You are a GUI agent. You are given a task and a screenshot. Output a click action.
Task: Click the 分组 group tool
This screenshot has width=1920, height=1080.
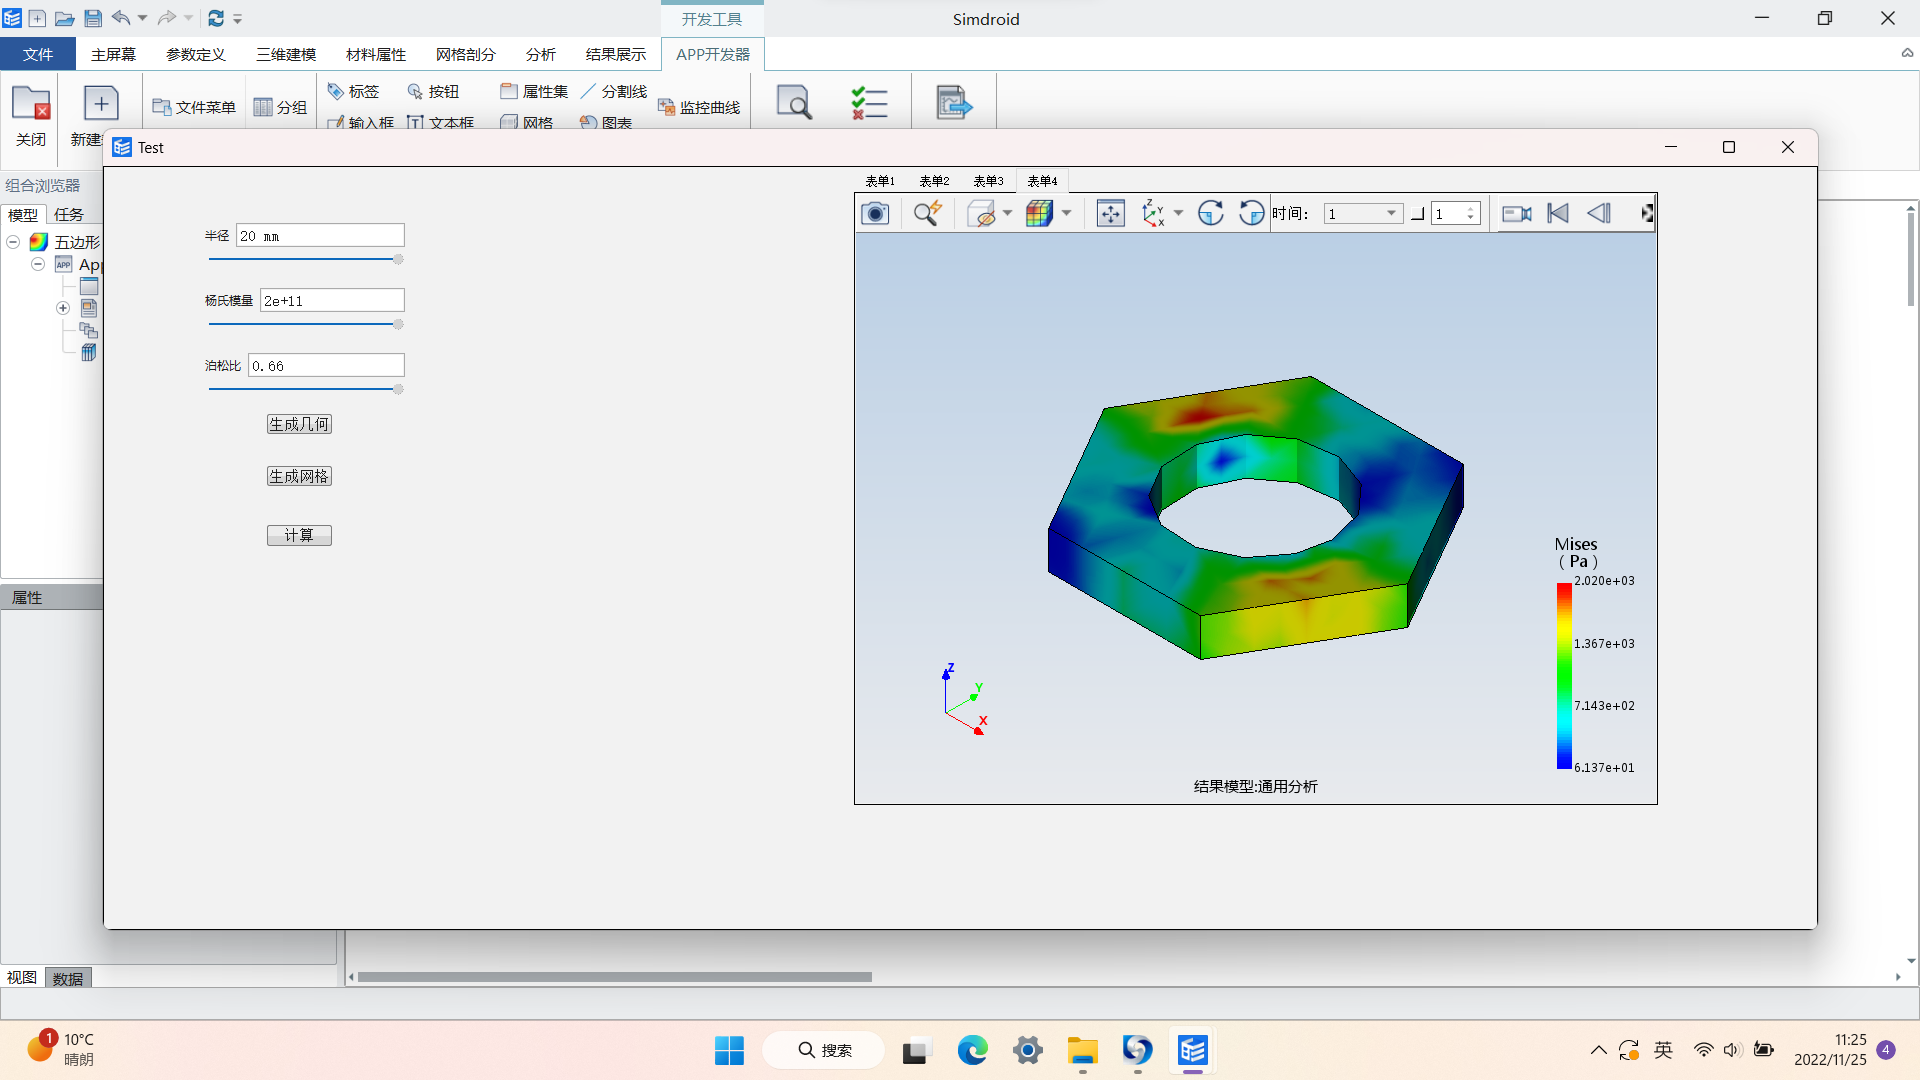click(280, 107)
